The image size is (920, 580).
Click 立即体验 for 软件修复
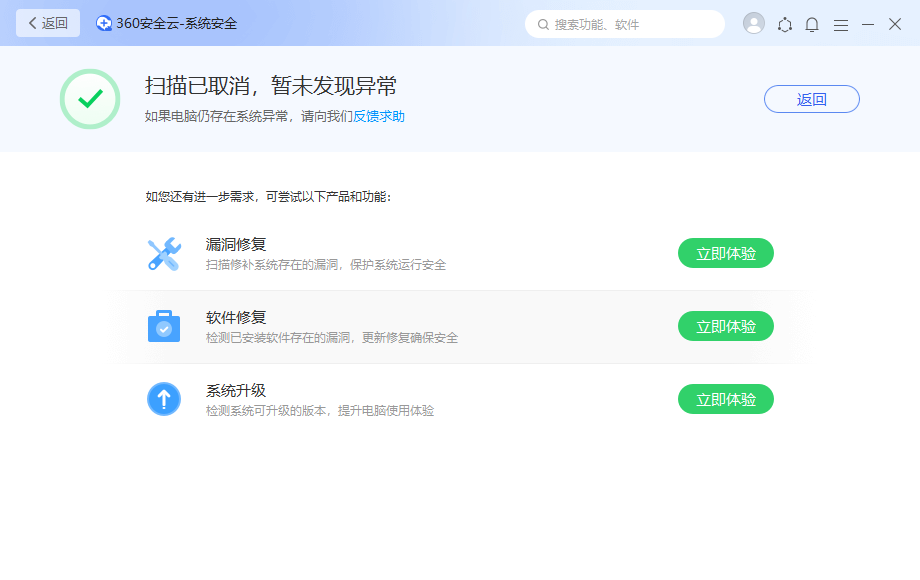726,326
